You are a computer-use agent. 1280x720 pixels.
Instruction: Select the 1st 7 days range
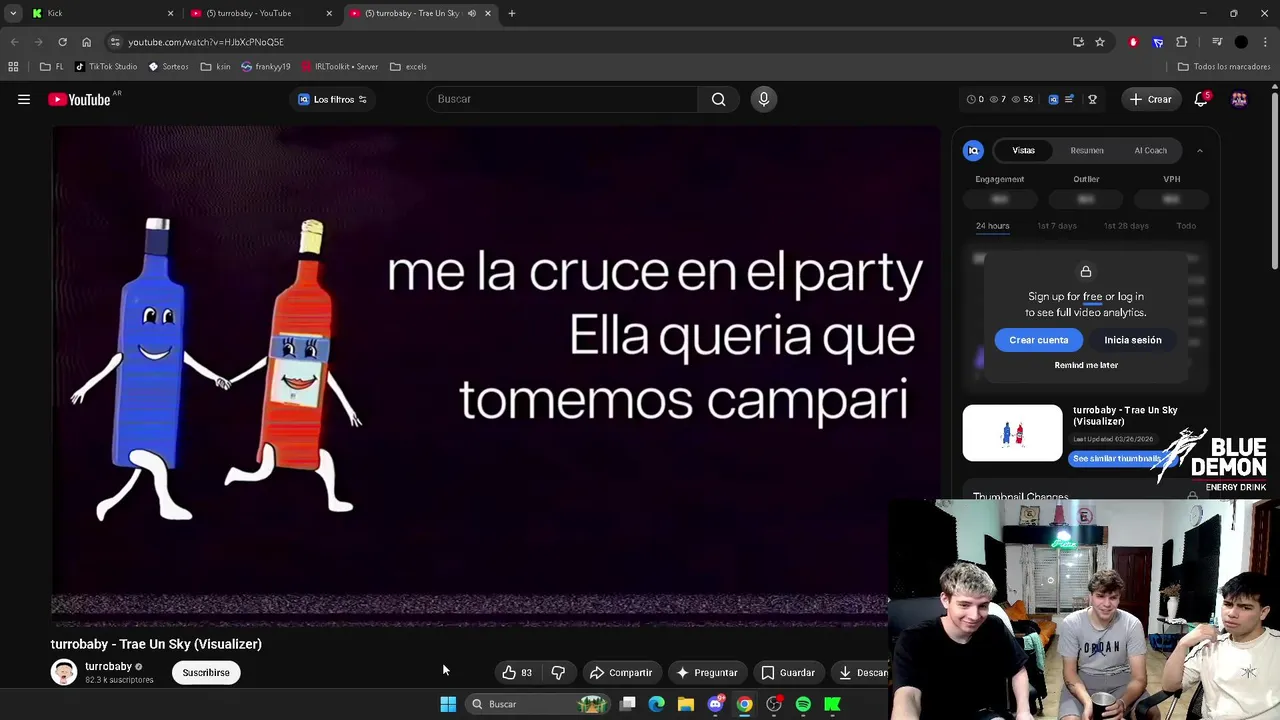click(1056, 226)
